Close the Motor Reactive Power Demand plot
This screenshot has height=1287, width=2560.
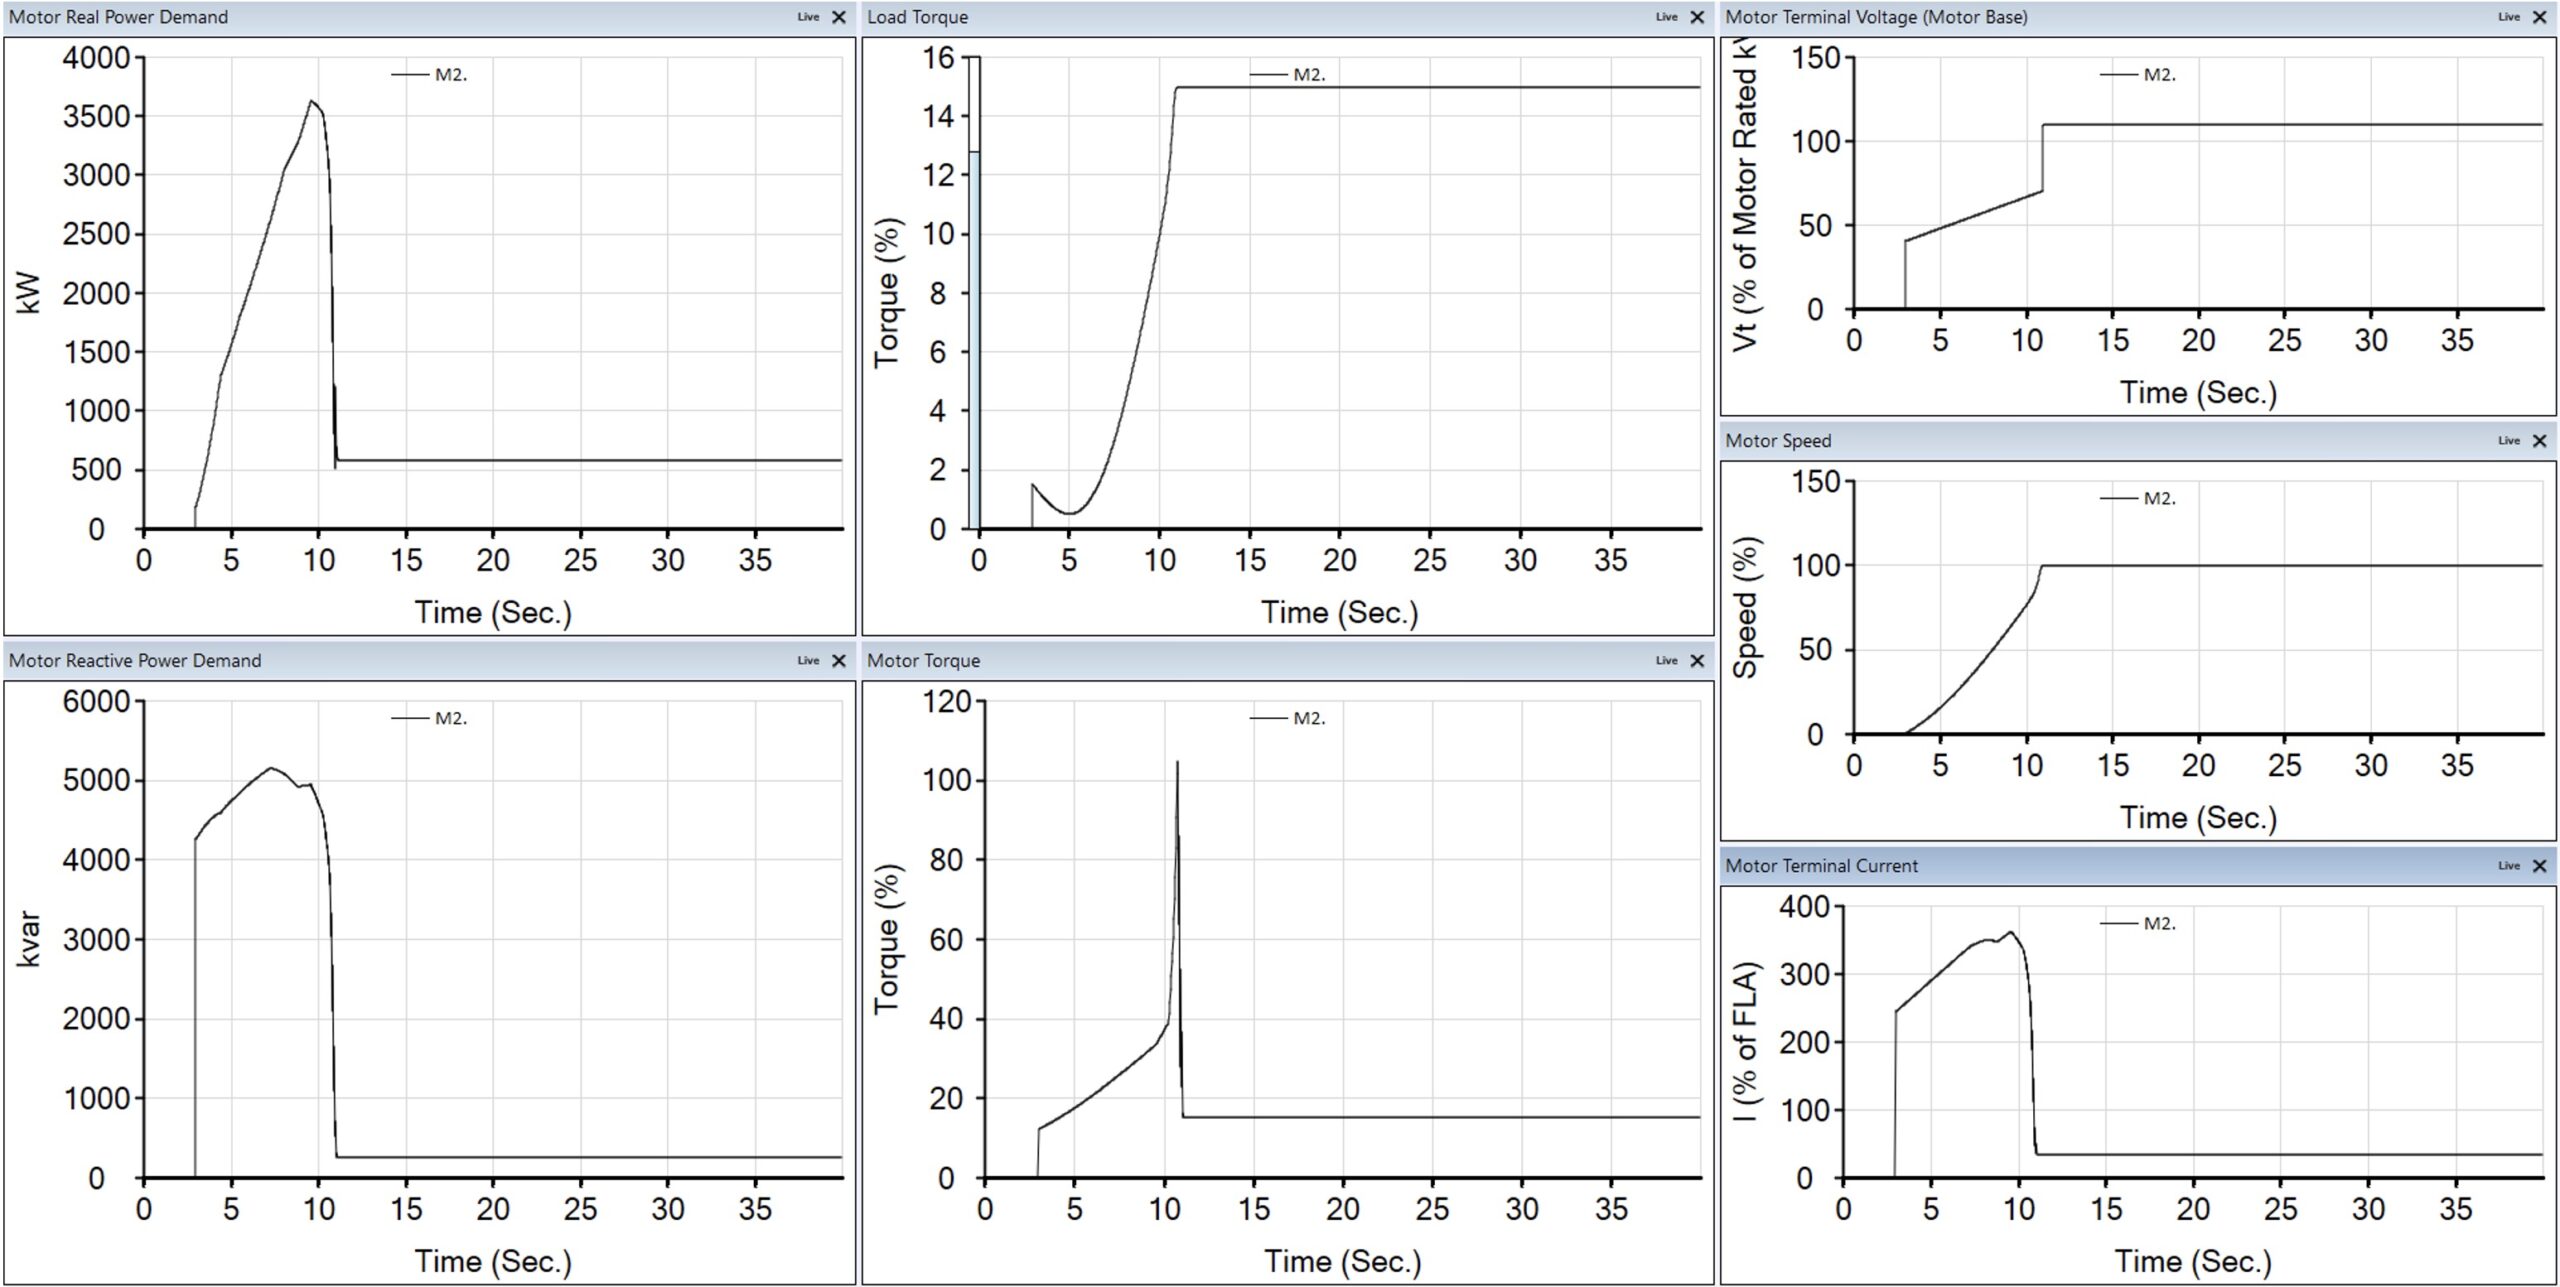(839, 661)
